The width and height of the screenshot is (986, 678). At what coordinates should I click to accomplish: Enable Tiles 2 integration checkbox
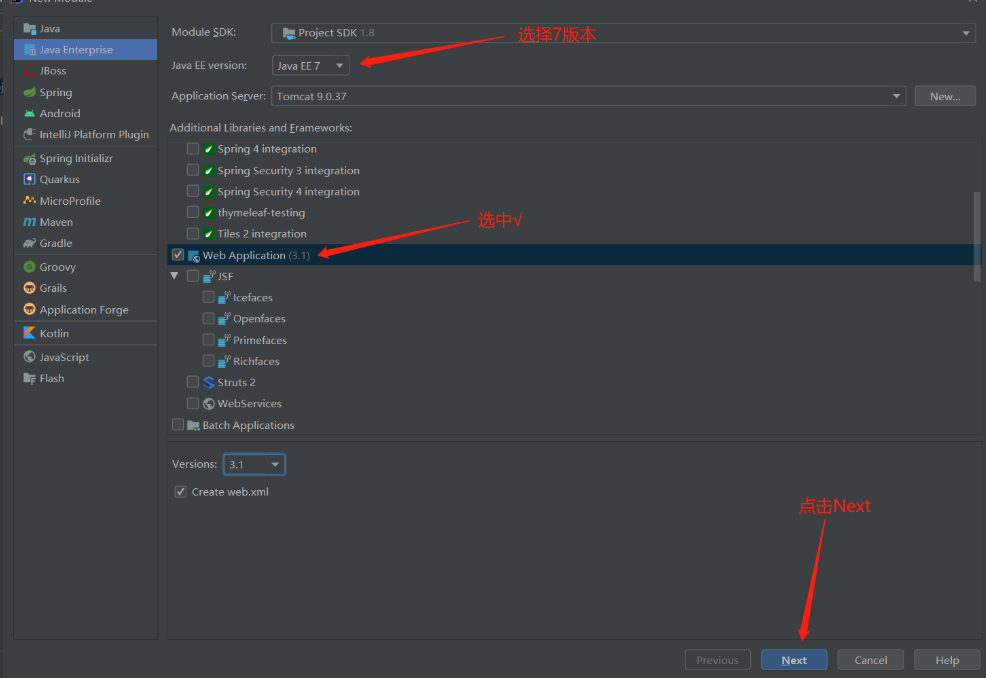193,233
